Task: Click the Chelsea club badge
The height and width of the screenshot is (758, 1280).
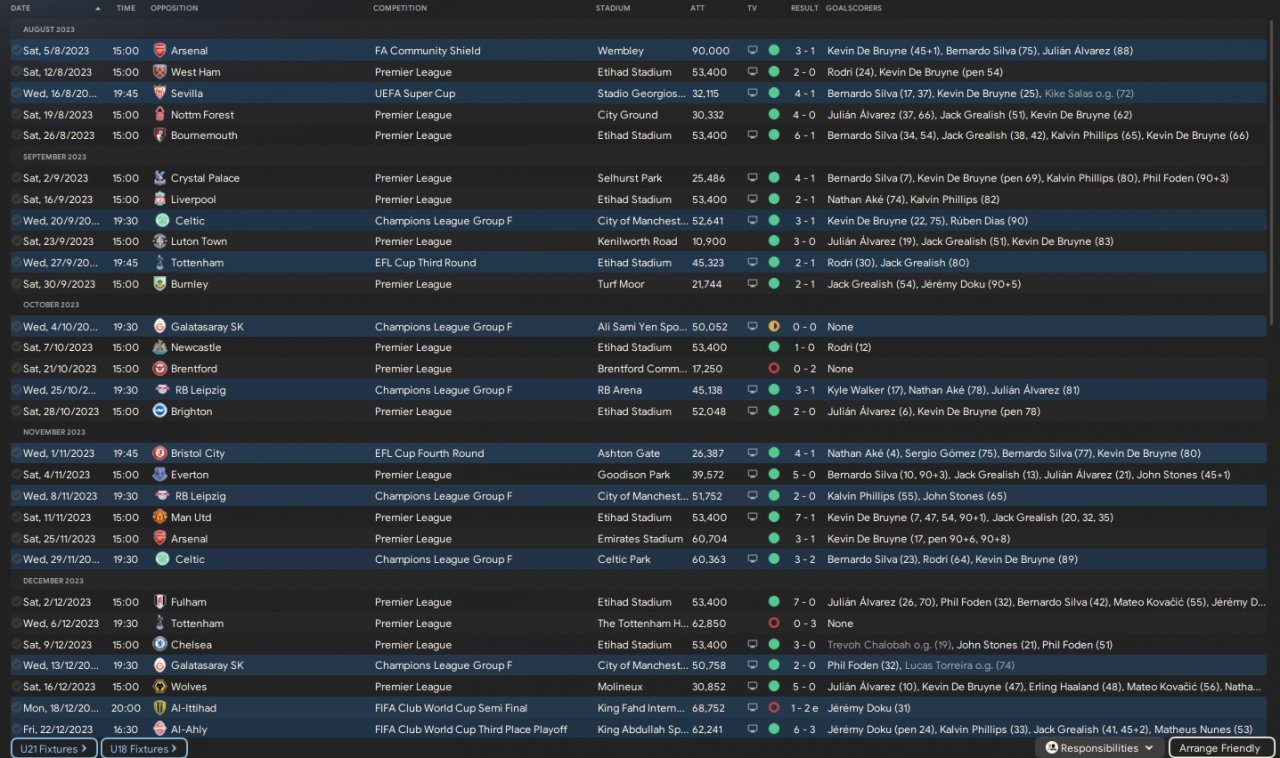Action: point(160,645)
